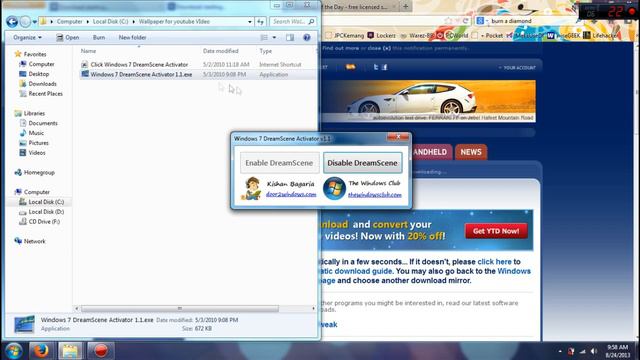640x360 pixels.
Task: Focus the Explorer search box
Action: click(x=292, y=22)
